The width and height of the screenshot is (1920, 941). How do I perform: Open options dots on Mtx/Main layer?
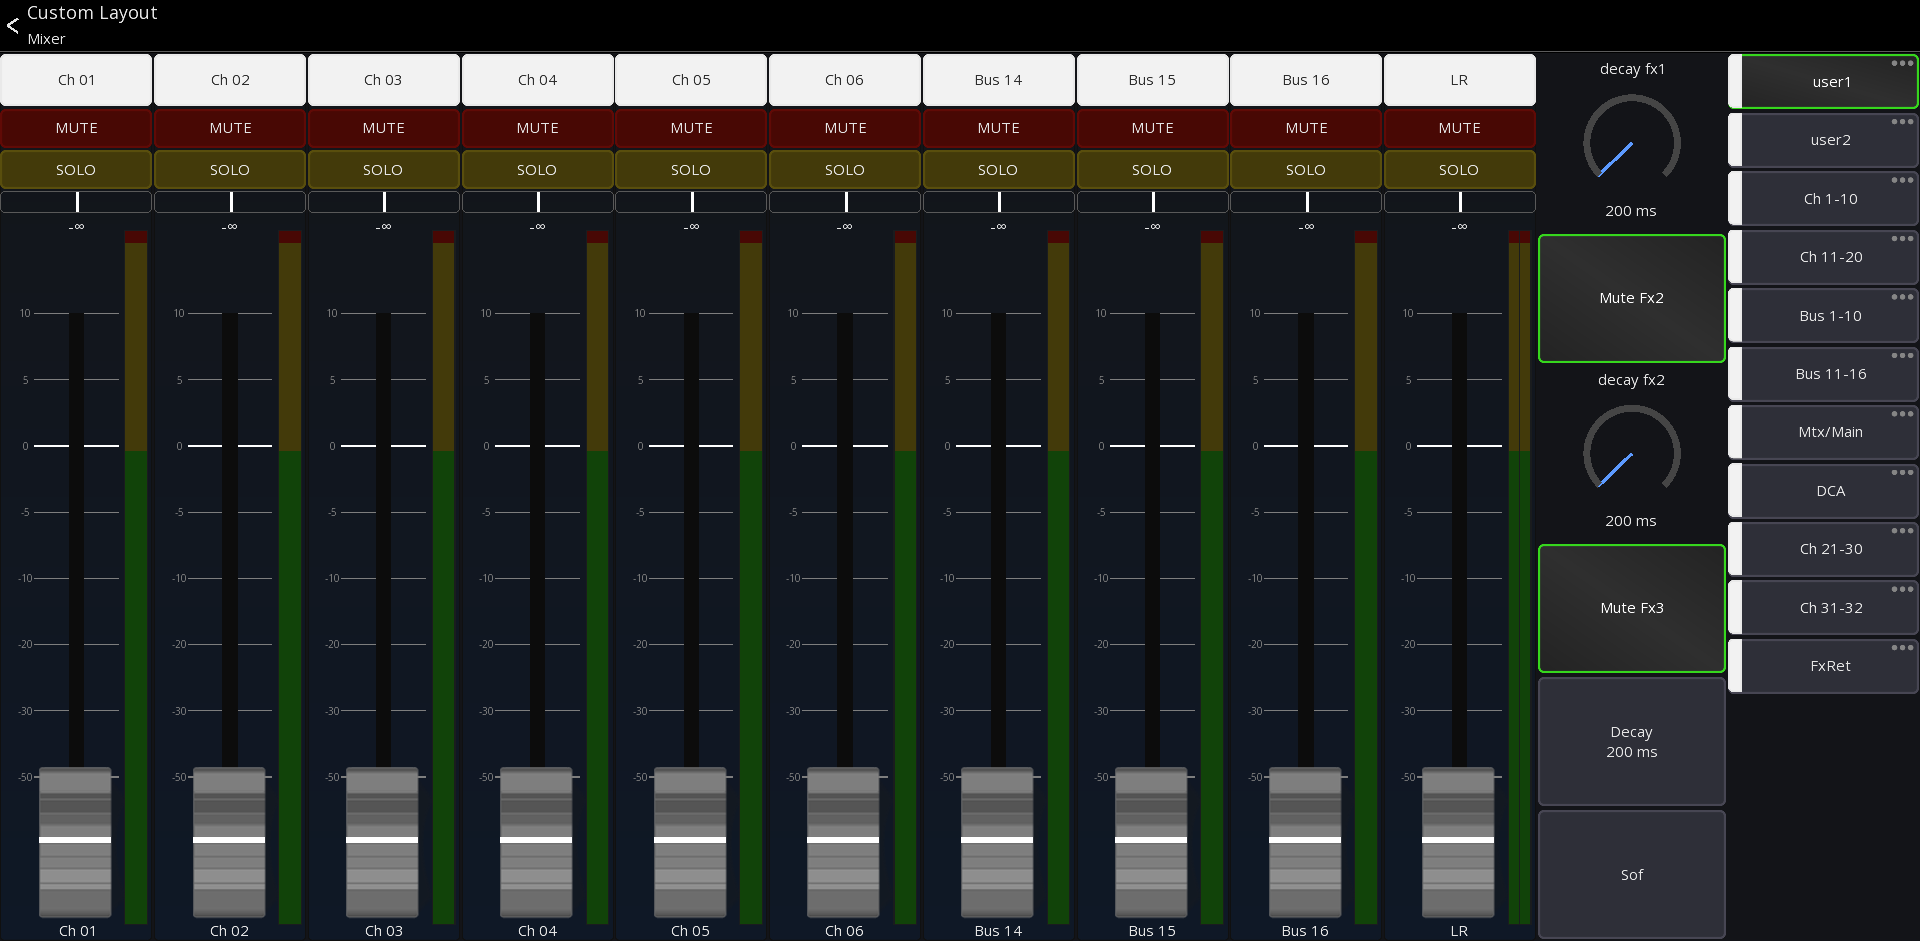(1901, 414)
